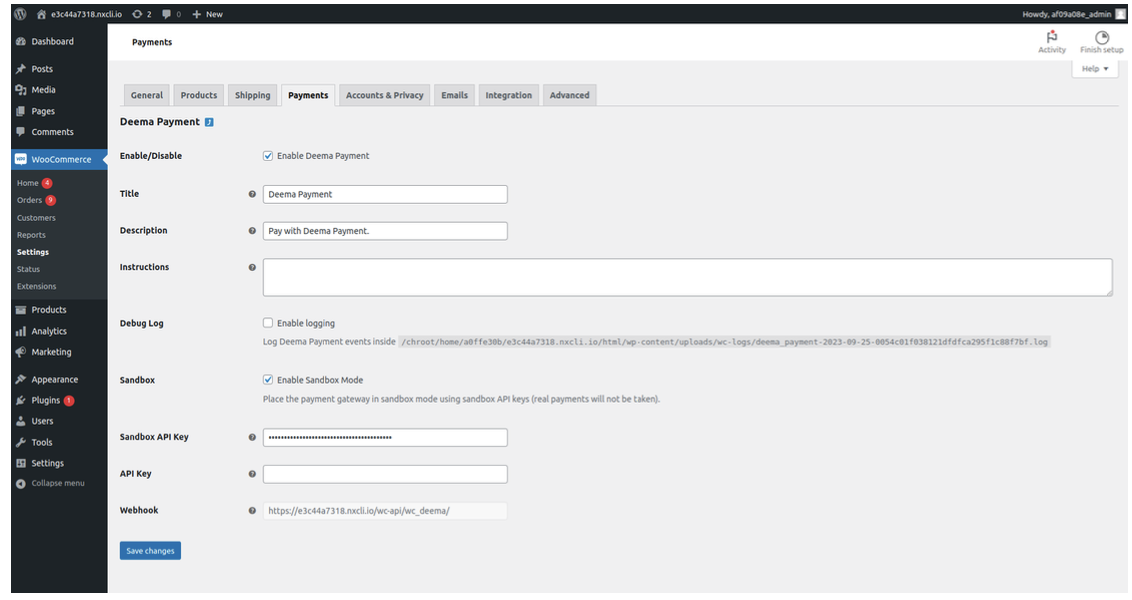Click the Appearance brush icon

coord(21,379)
